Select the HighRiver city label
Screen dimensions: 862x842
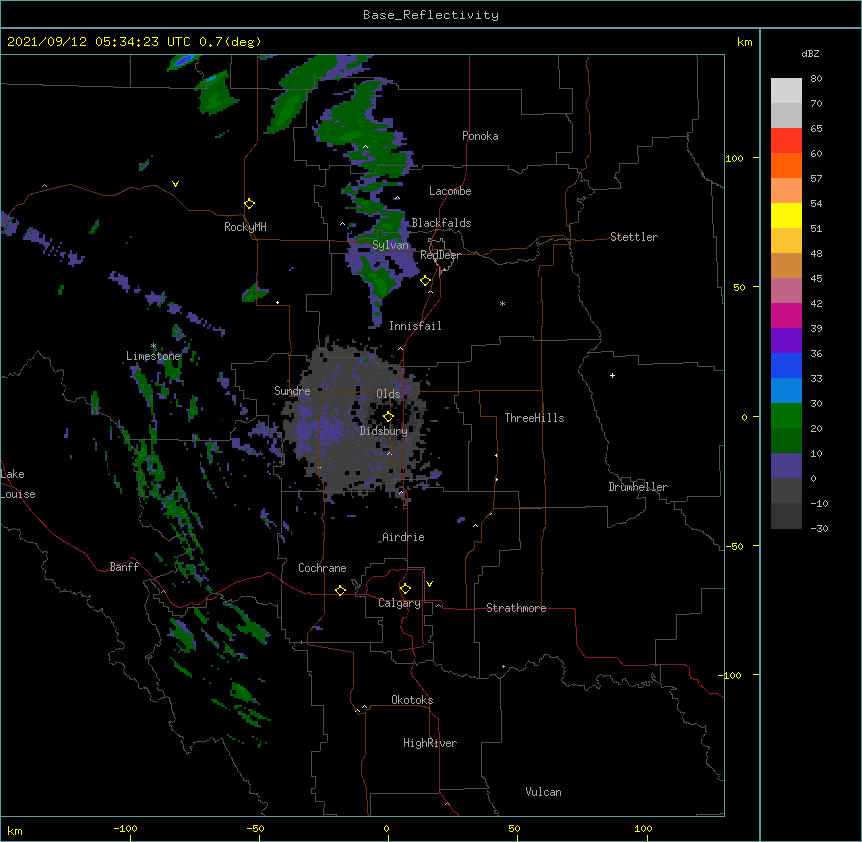[430, 744]
